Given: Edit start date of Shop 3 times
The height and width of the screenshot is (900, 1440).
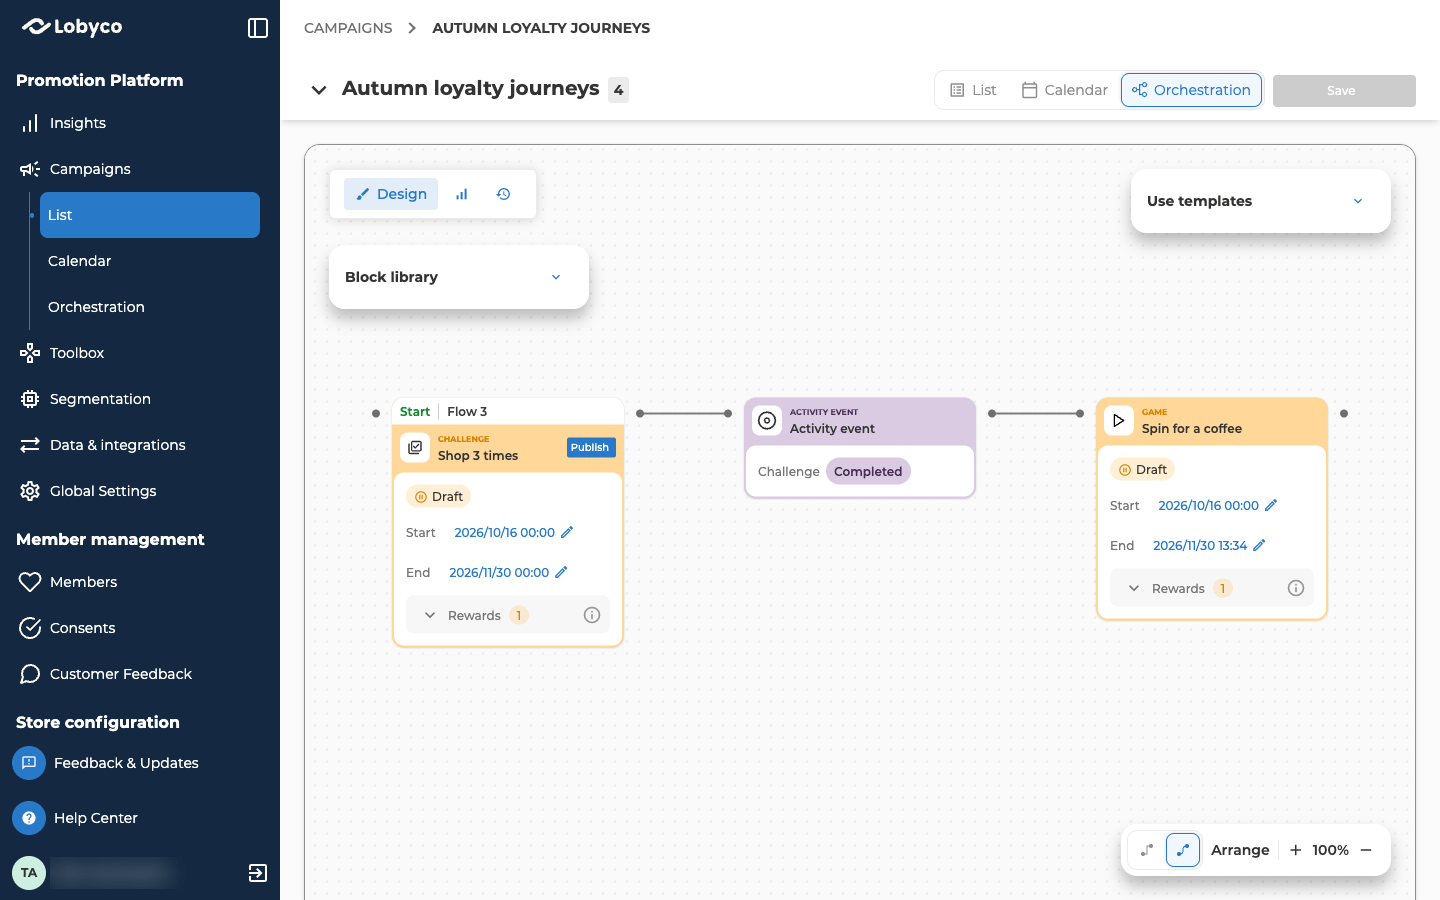Looking at the screenshot, I should tap(567, 532).
